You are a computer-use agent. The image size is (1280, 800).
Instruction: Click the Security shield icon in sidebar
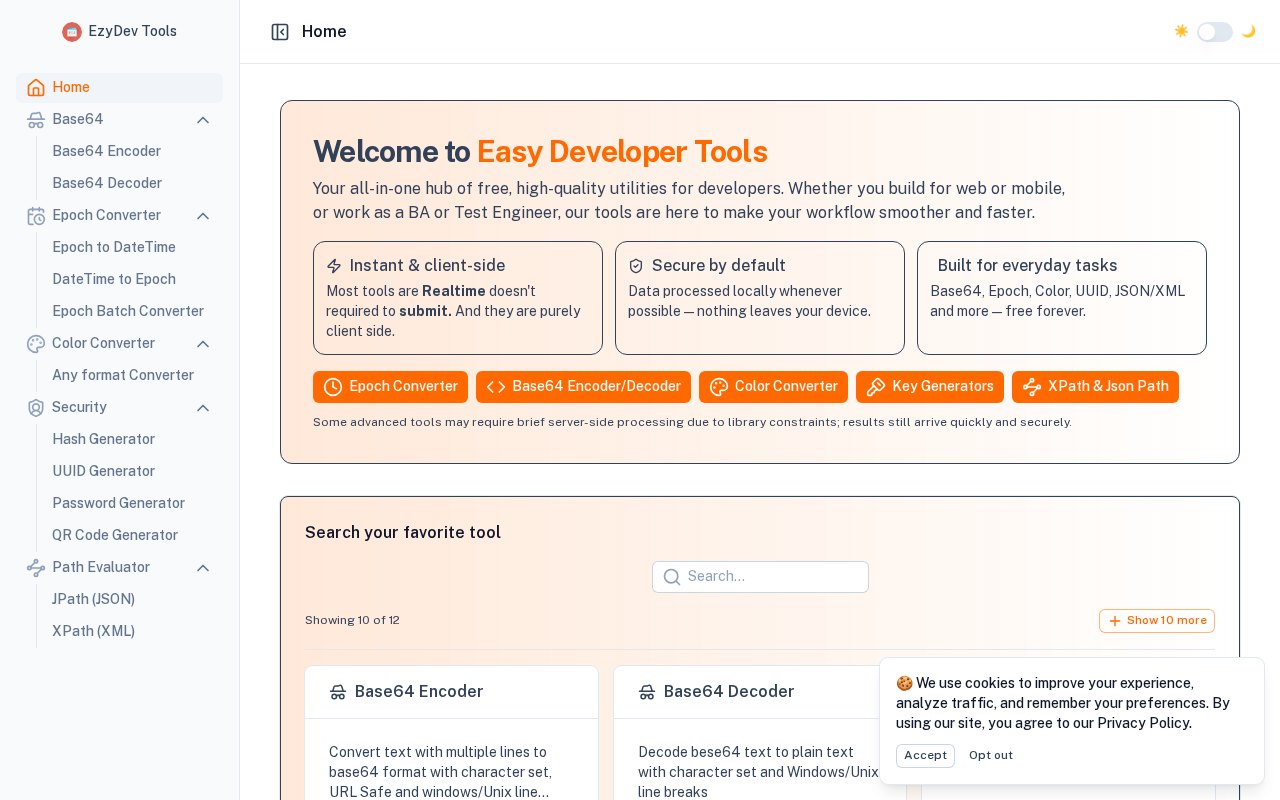point(36,408)
